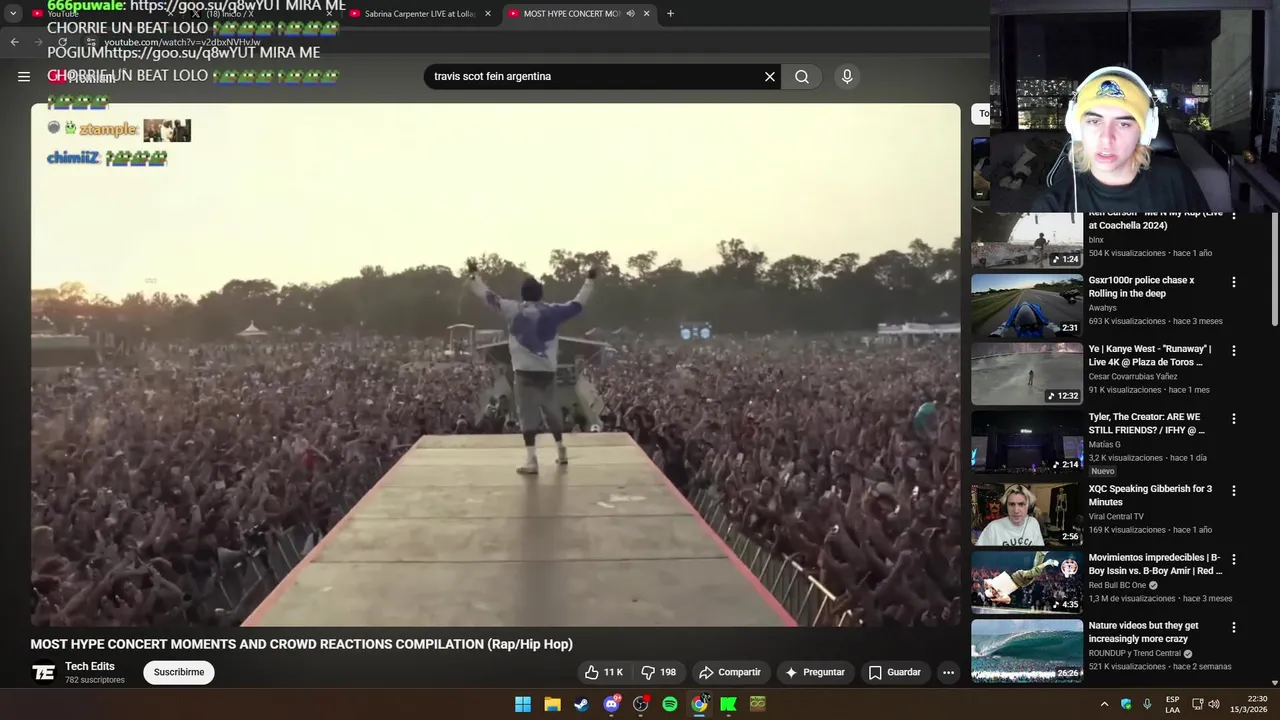This screenshot has width=1280, height=720.
Task: Go back in browser history
Action: tap(14, 42)
